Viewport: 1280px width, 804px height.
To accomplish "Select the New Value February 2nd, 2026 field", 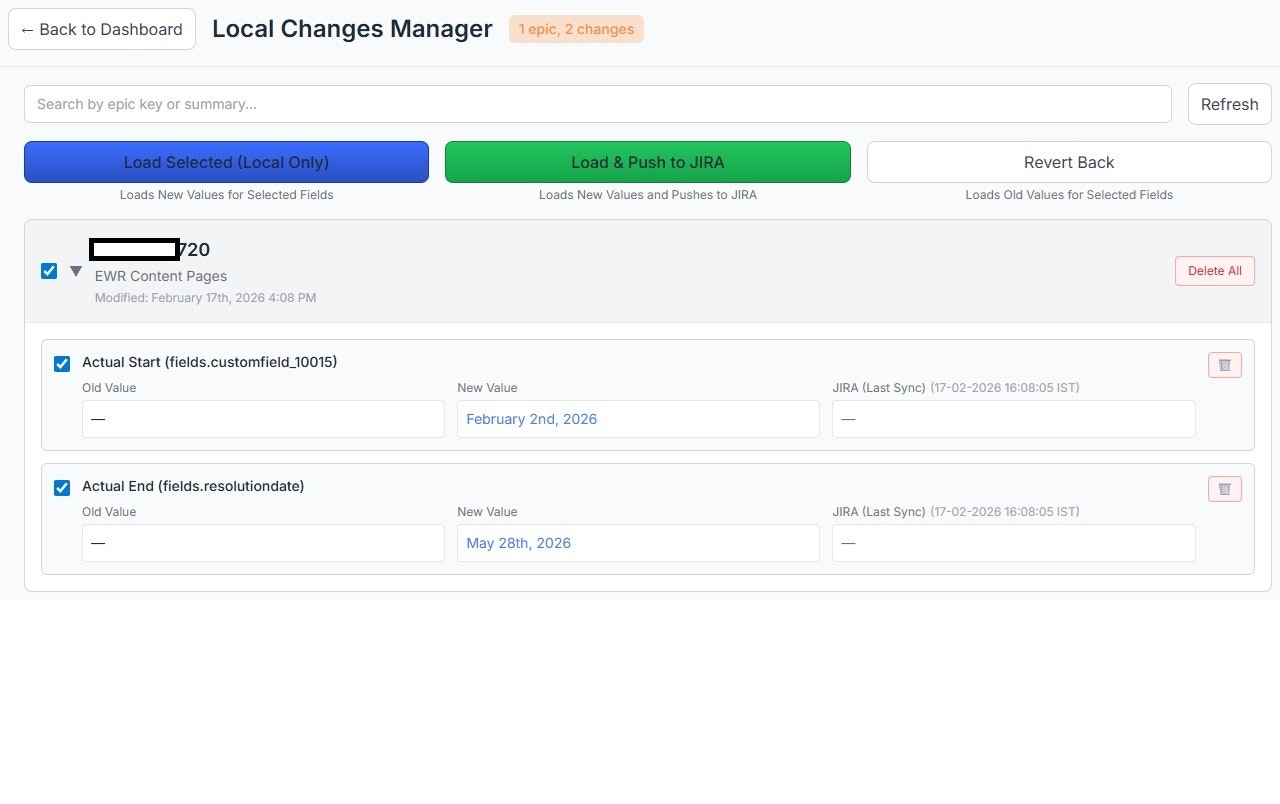I will [638, 419].
